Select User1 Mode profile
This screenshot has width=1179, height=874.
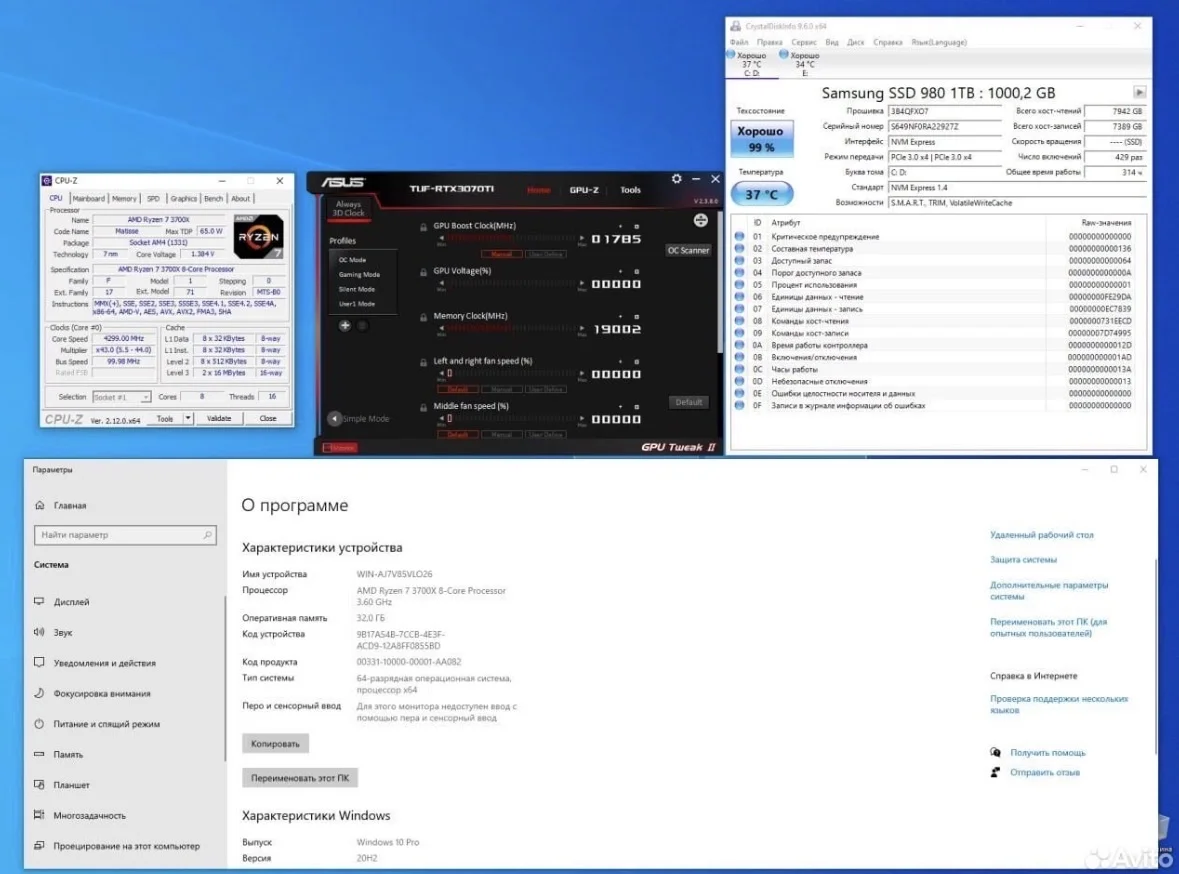point(356,304)
